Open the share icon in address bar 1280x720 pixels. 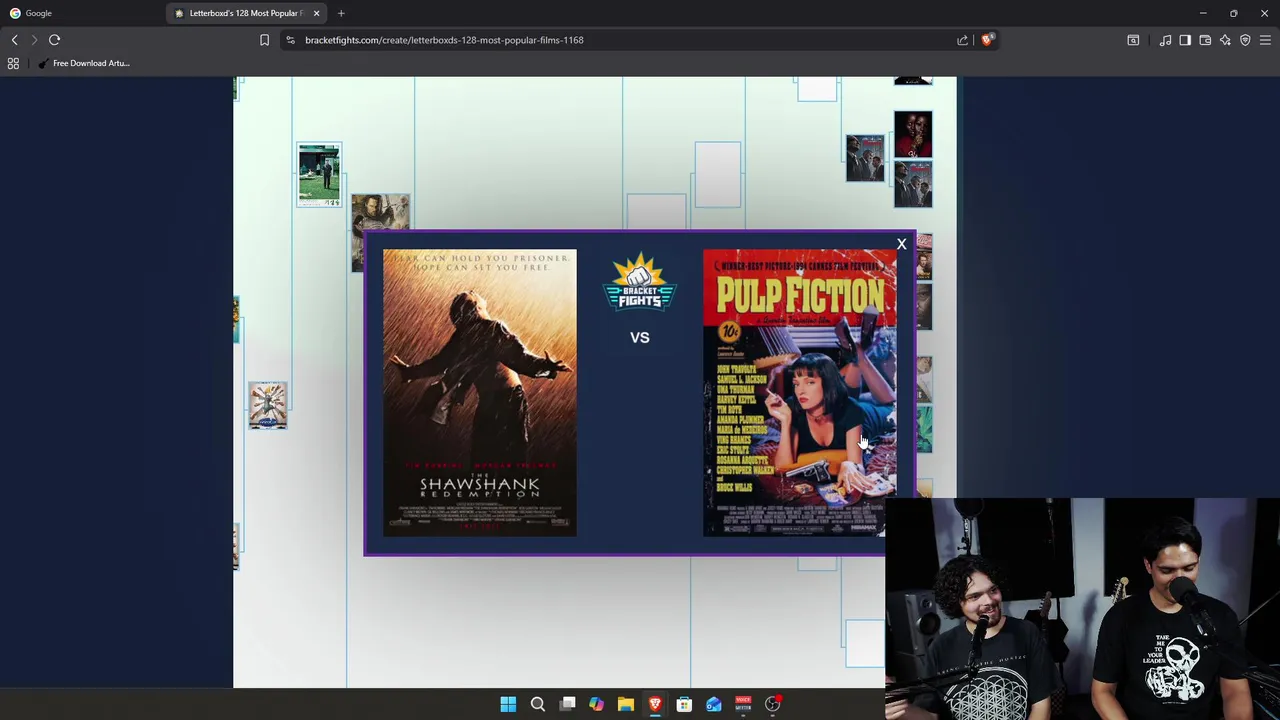pyautogui.click(x=963, y=40)
